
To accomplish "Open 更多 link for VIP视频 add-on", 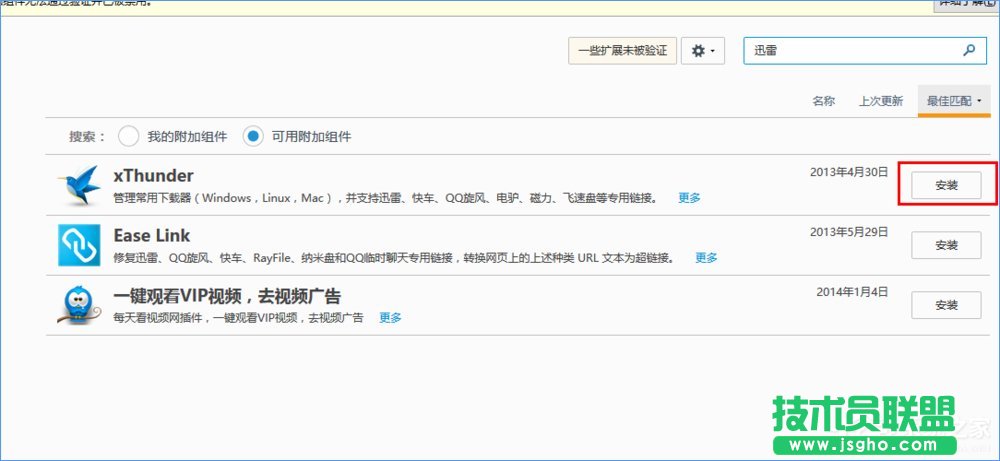I will click(390, 318).
